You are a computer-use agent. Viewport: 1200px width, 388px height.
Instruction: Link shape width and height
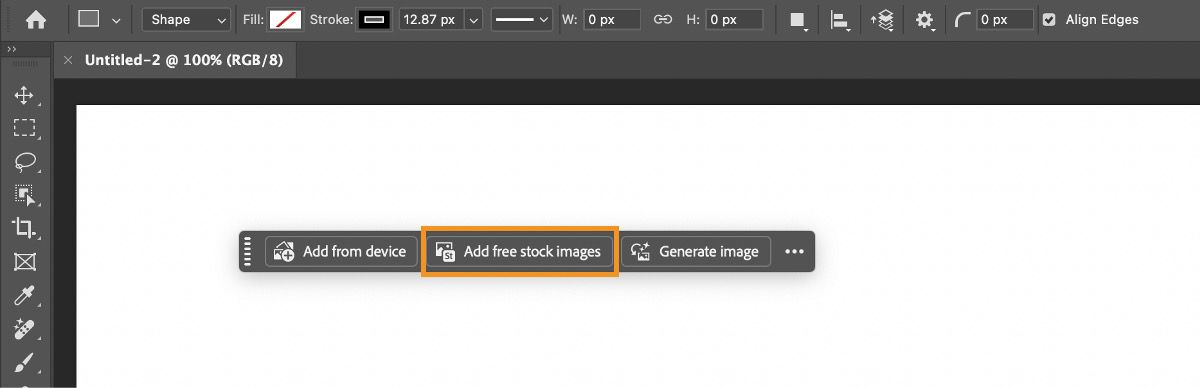click(662, 19)
